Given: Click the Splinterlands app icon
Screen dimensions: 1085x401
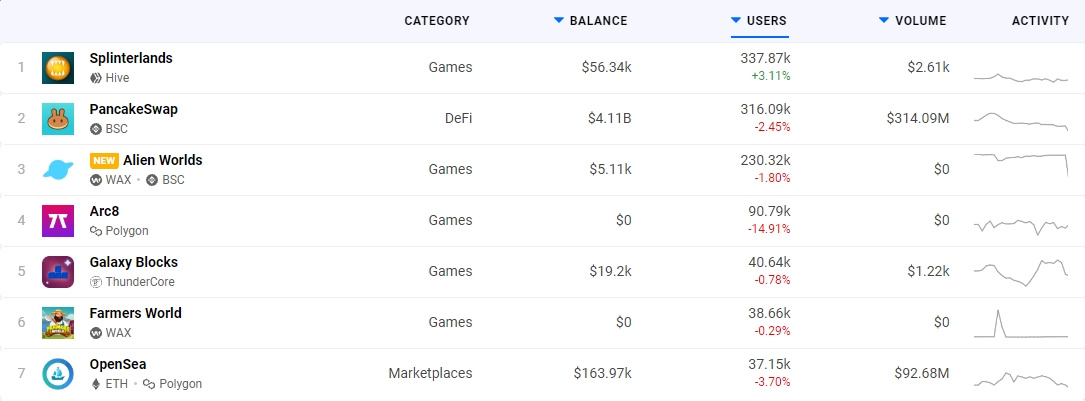Looking at the screenshot, I should click(x=58, y=68).
